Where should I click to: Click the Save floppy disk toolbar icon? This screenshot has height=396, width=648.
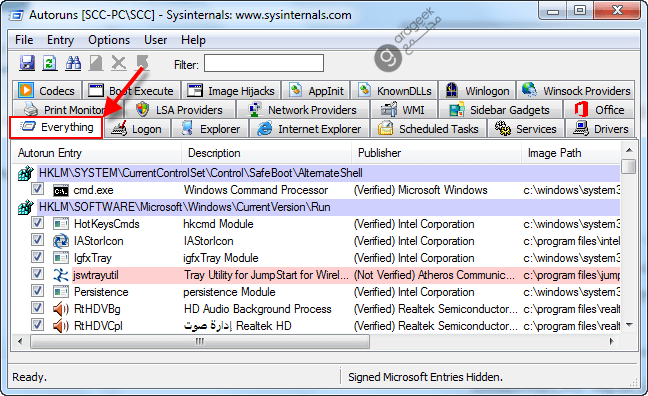[27, 63]
